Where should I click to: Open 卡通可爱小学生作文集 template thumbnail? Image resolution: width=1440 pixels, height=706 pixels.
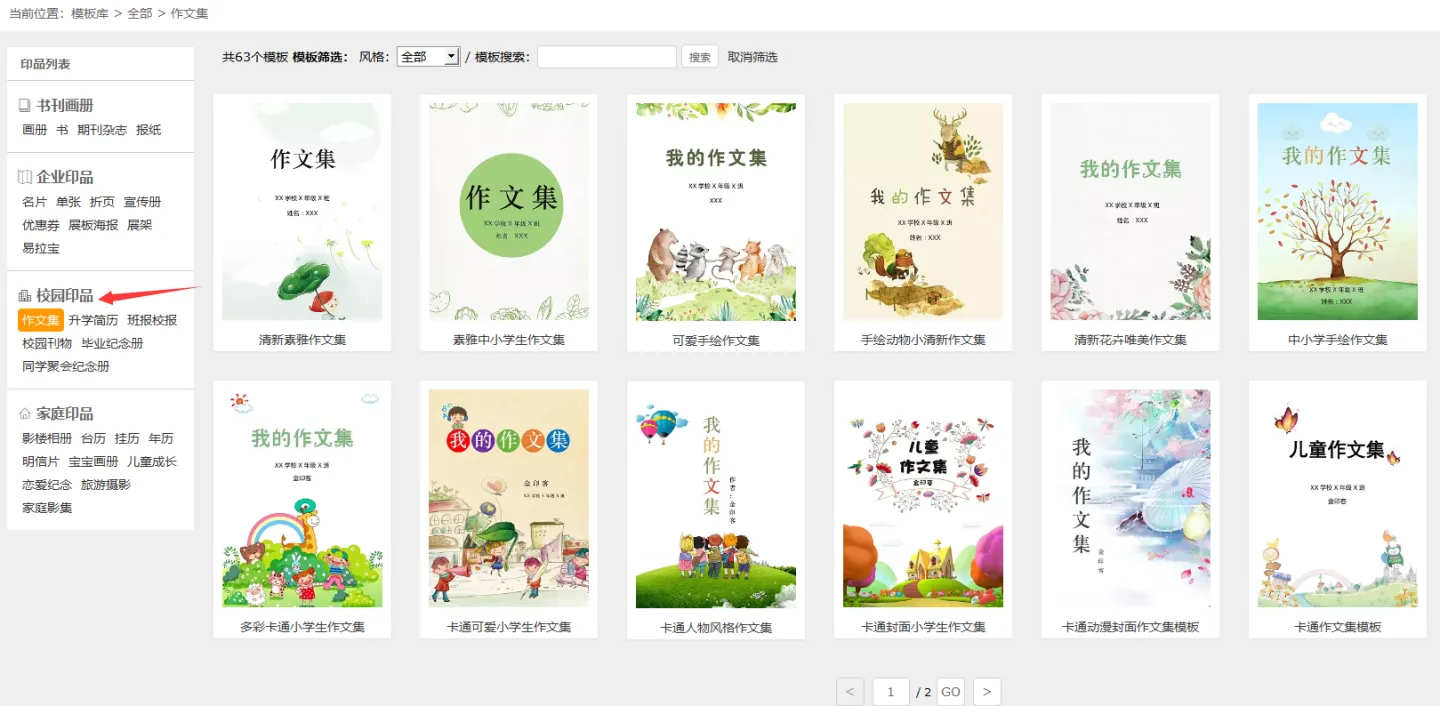(509, 498)
